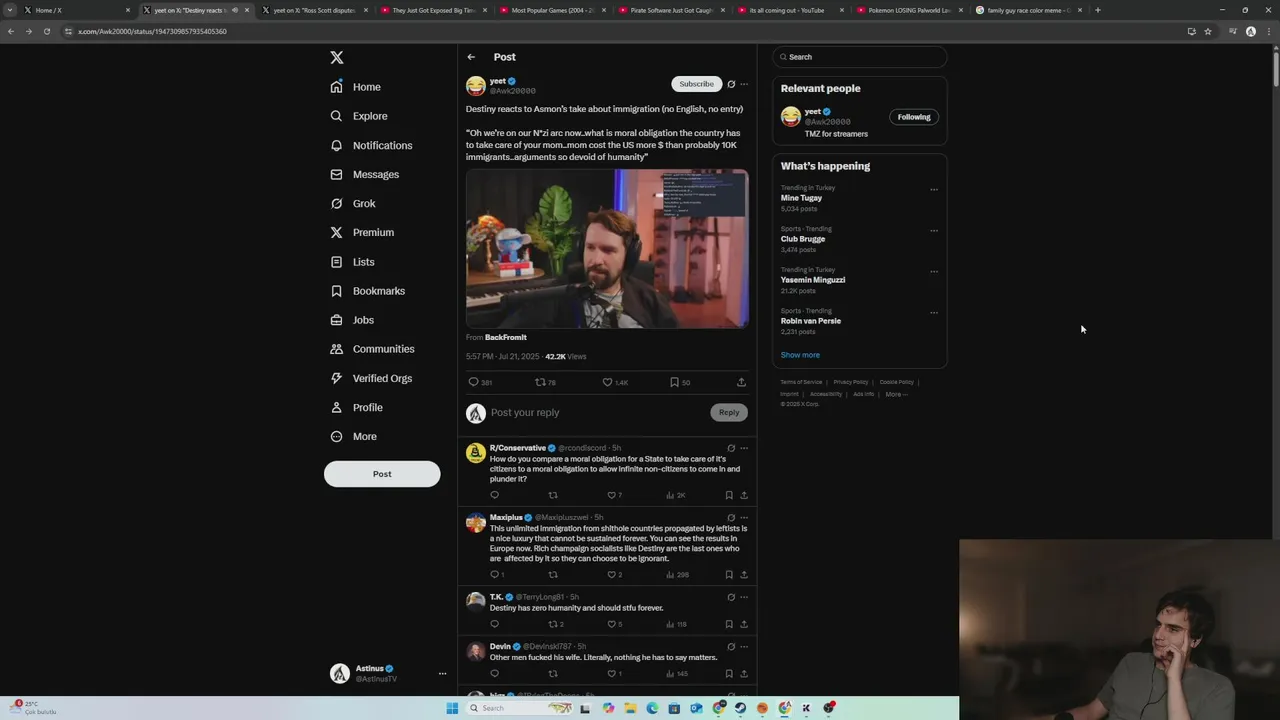Screen dimensions: 1280x720
Task: Repost the R/Conservative reply
Action: pos(553,495)
